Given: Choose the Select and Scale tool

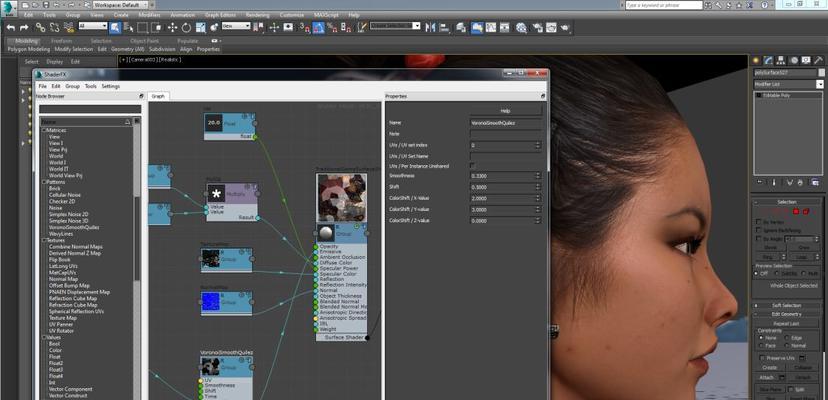Looking at the screenshot, I should [201, 27].
